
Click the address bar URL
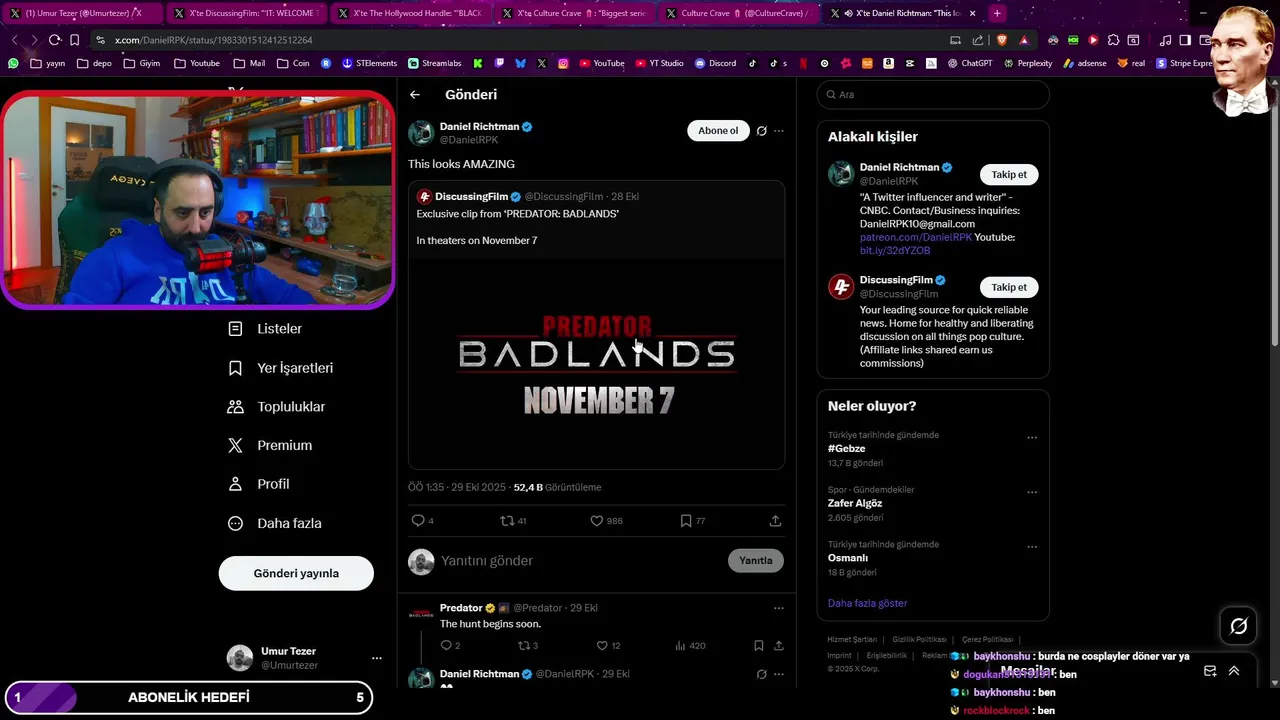pos(214,40)
